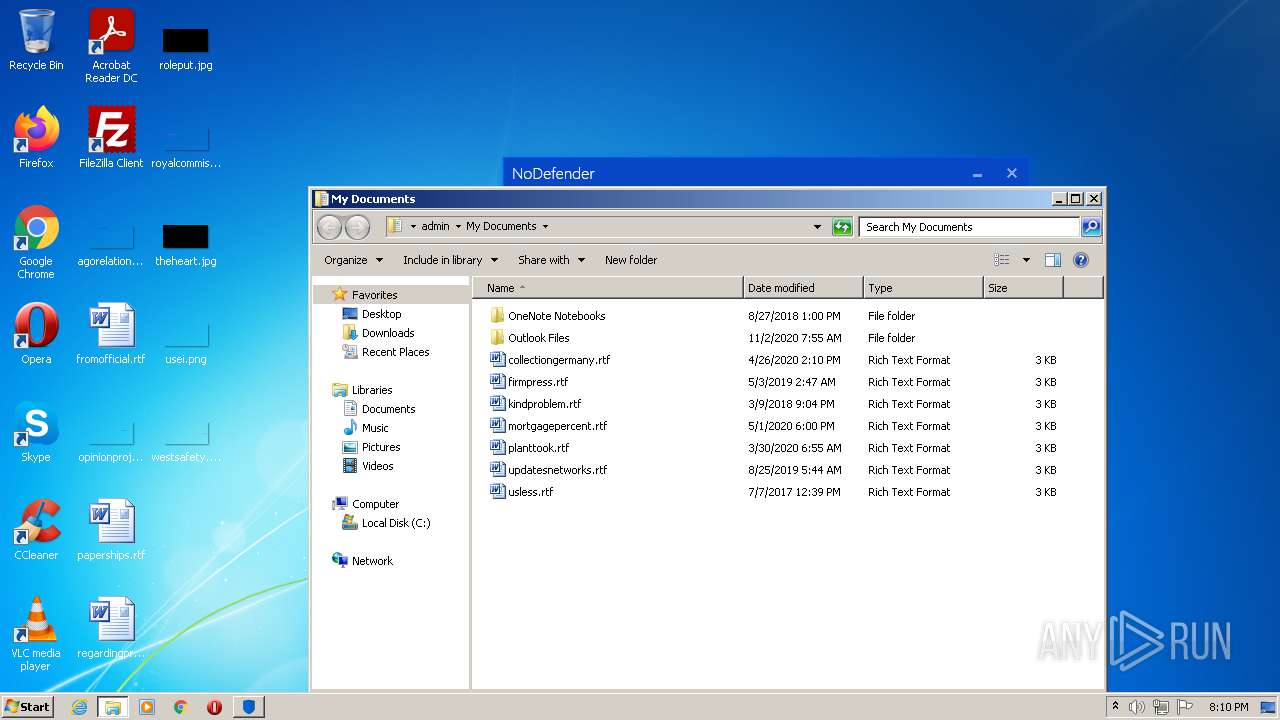Image resolution: width=1280 pixels, height=720 pixels.
Task: Open Local Disk (C:) in navigation pane
Action: (x=396, y=523)
